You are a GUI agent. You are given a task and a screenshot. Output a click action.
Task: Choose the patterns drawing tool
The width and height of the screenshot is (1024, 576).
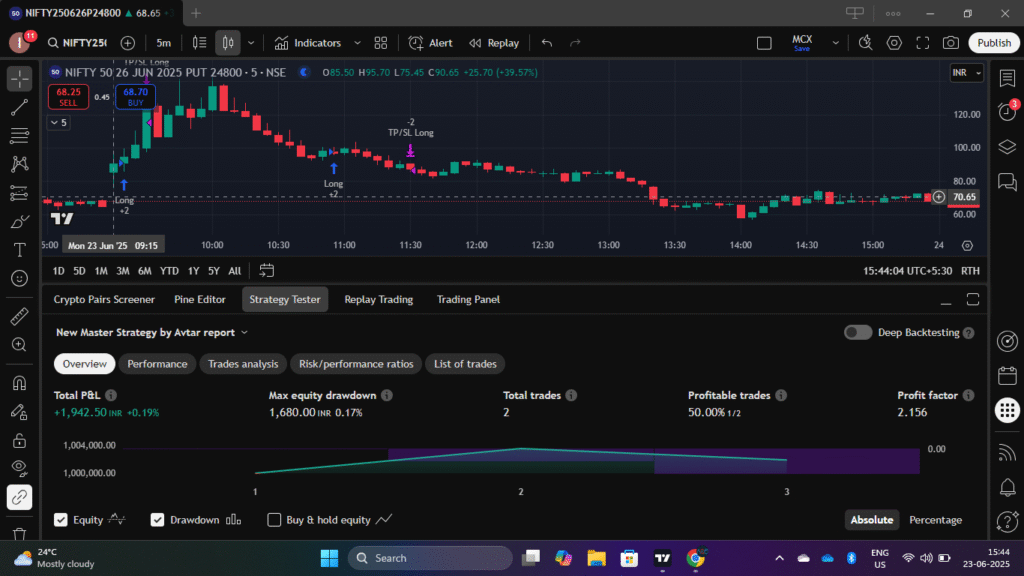tap(20, 164)
